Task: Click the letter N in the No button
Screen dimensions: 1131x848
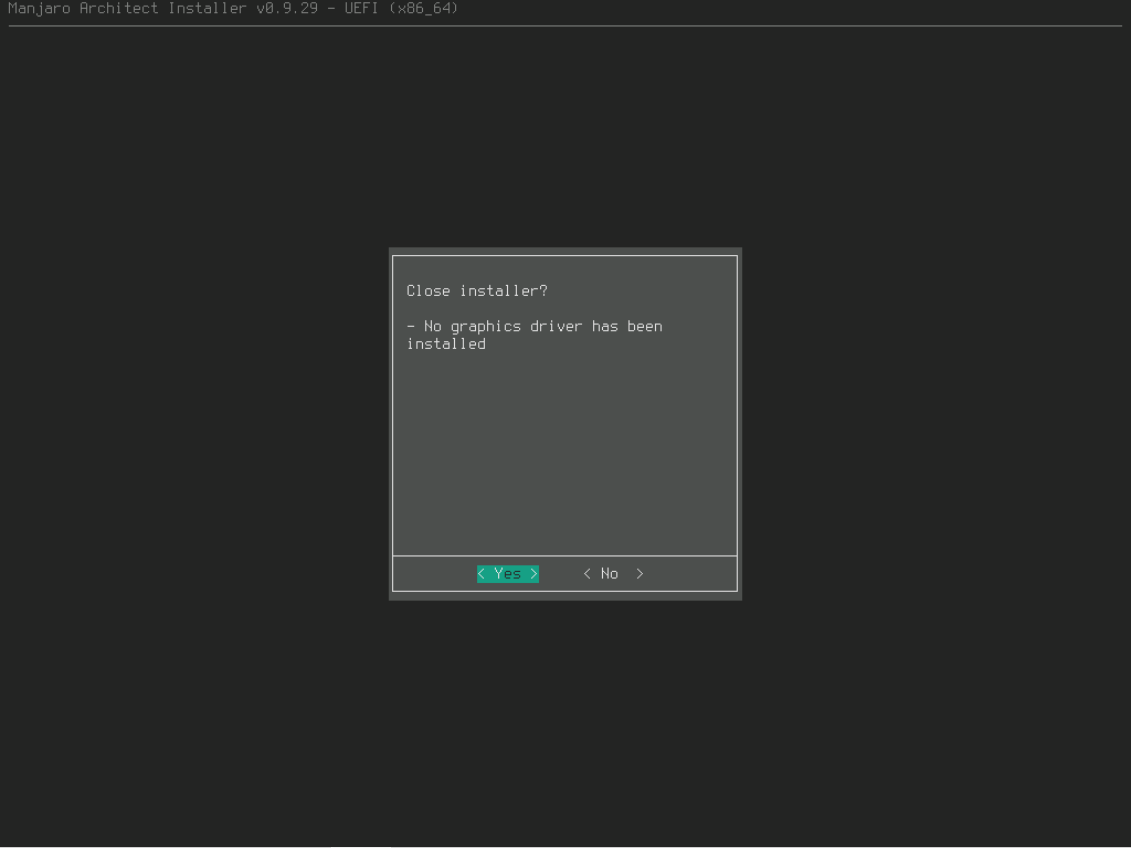Action: [x=604, y=574]
